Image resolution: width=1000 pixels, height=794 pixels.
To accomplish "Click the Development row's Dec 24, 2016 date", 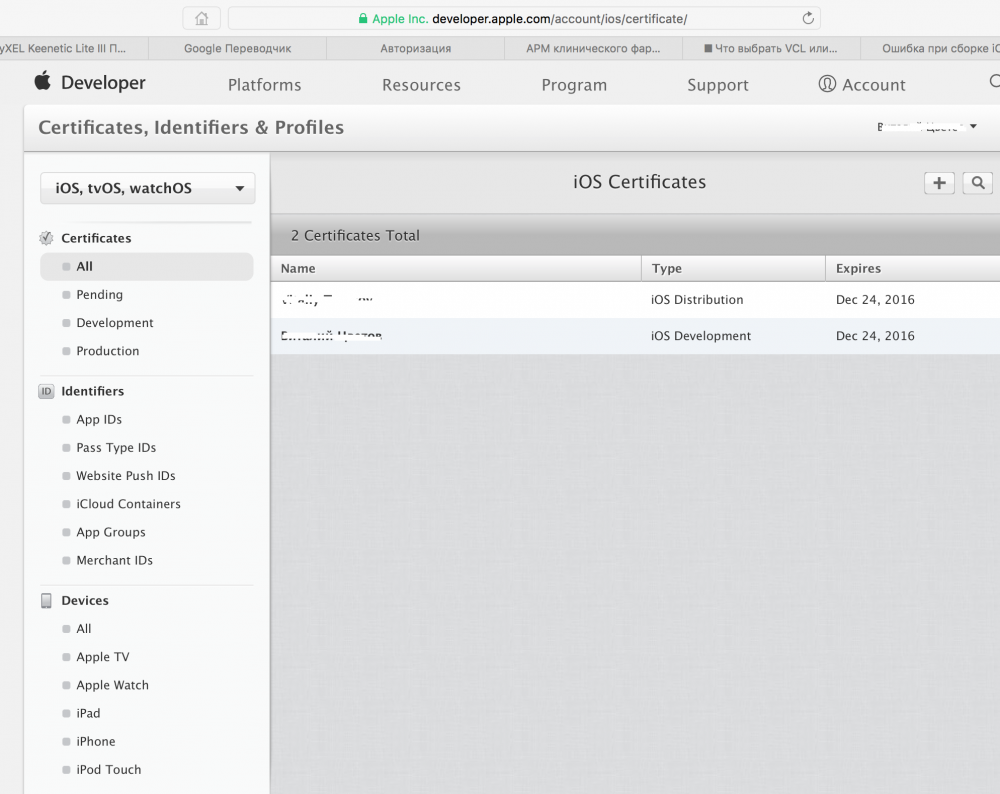I will click(875, 336).
